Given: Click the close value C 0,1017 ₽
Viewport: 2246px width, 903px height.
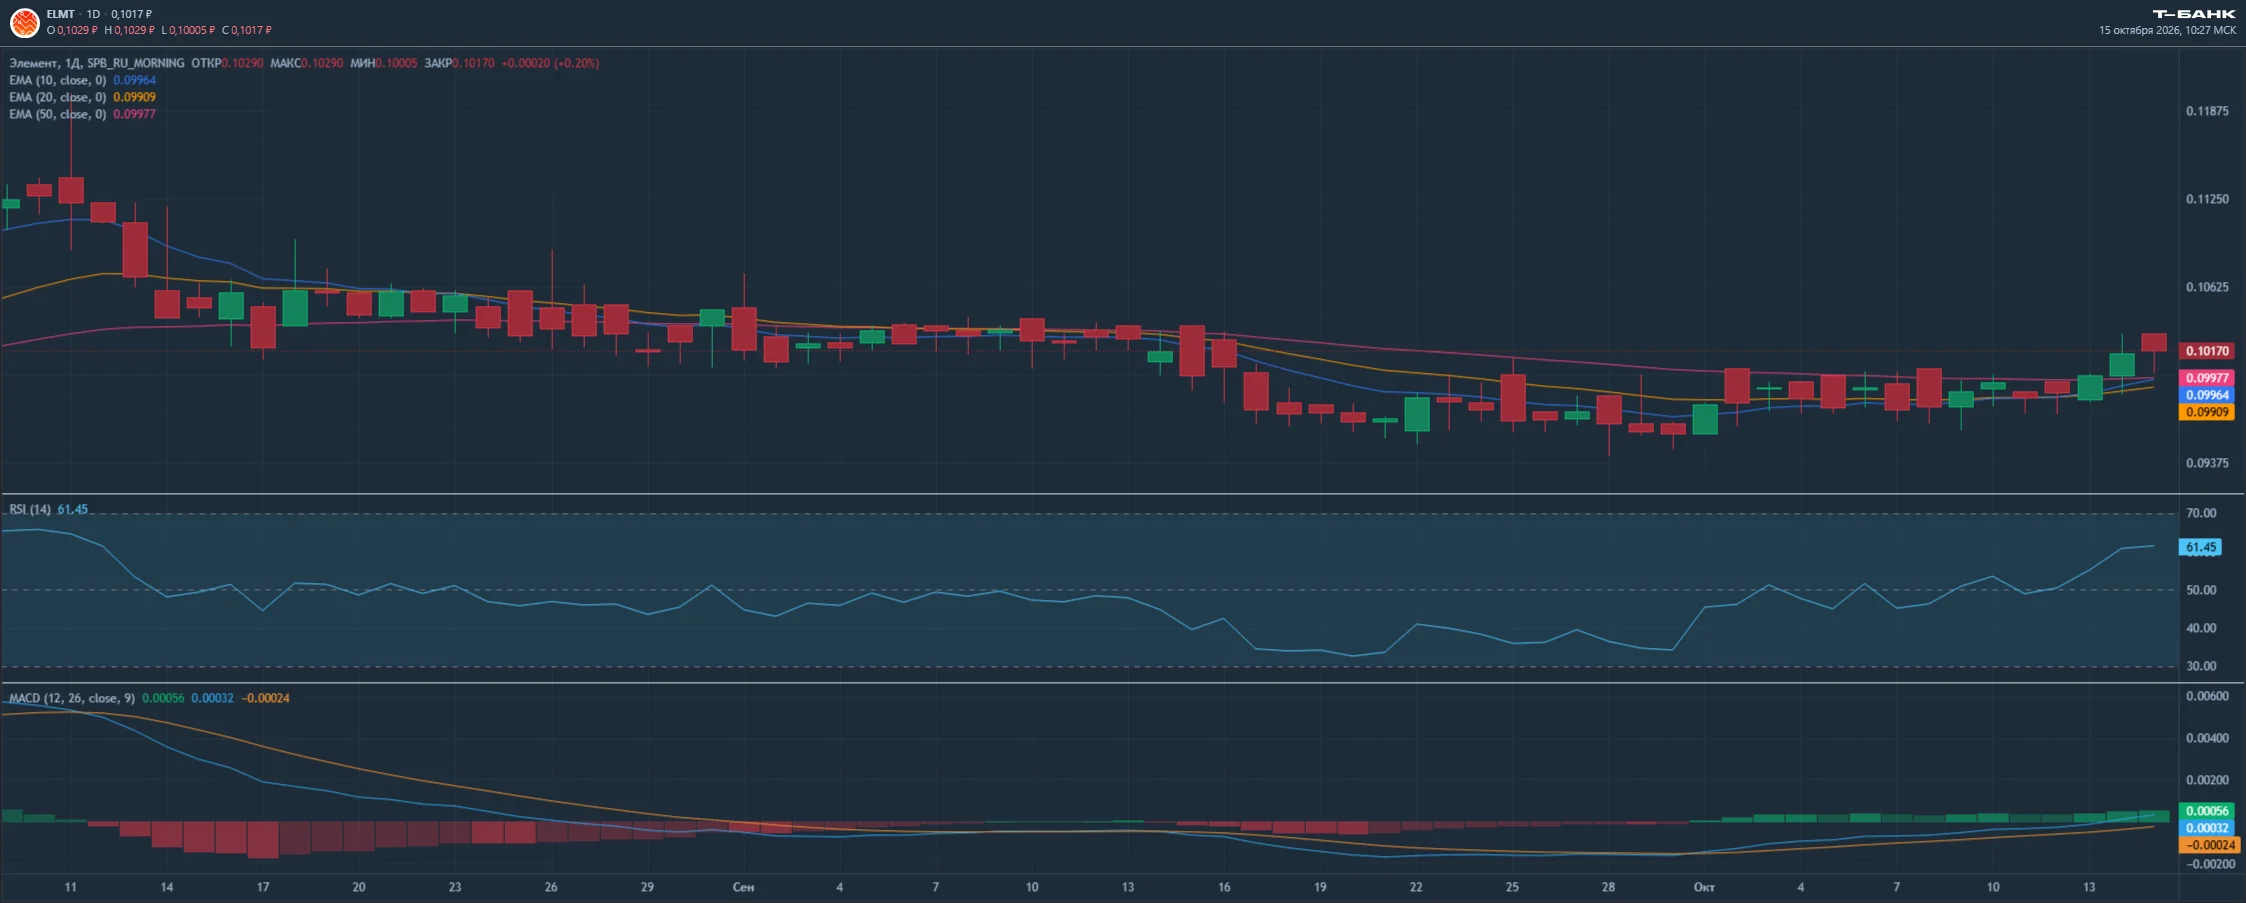Looking at the screenshot, I should click(246, 30).
